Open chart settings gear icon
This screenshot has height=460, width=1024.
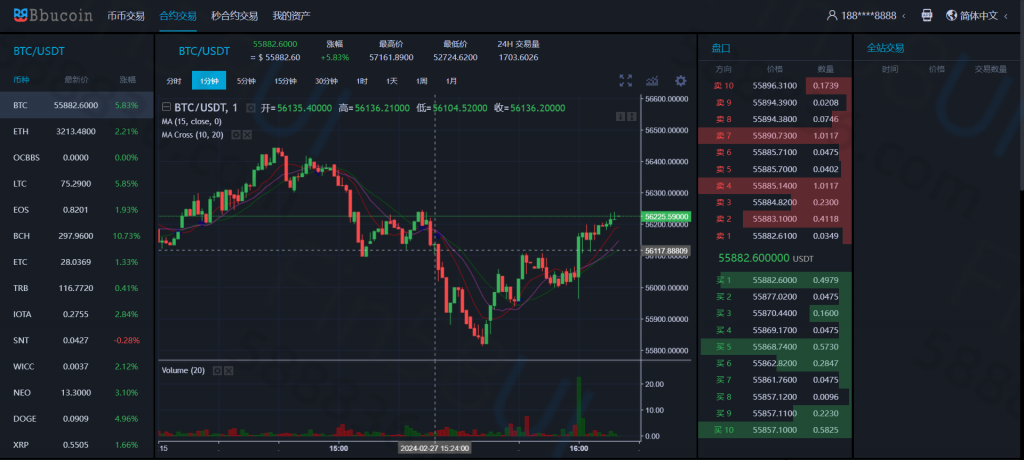pyautogui.click(x=681, y=80)
